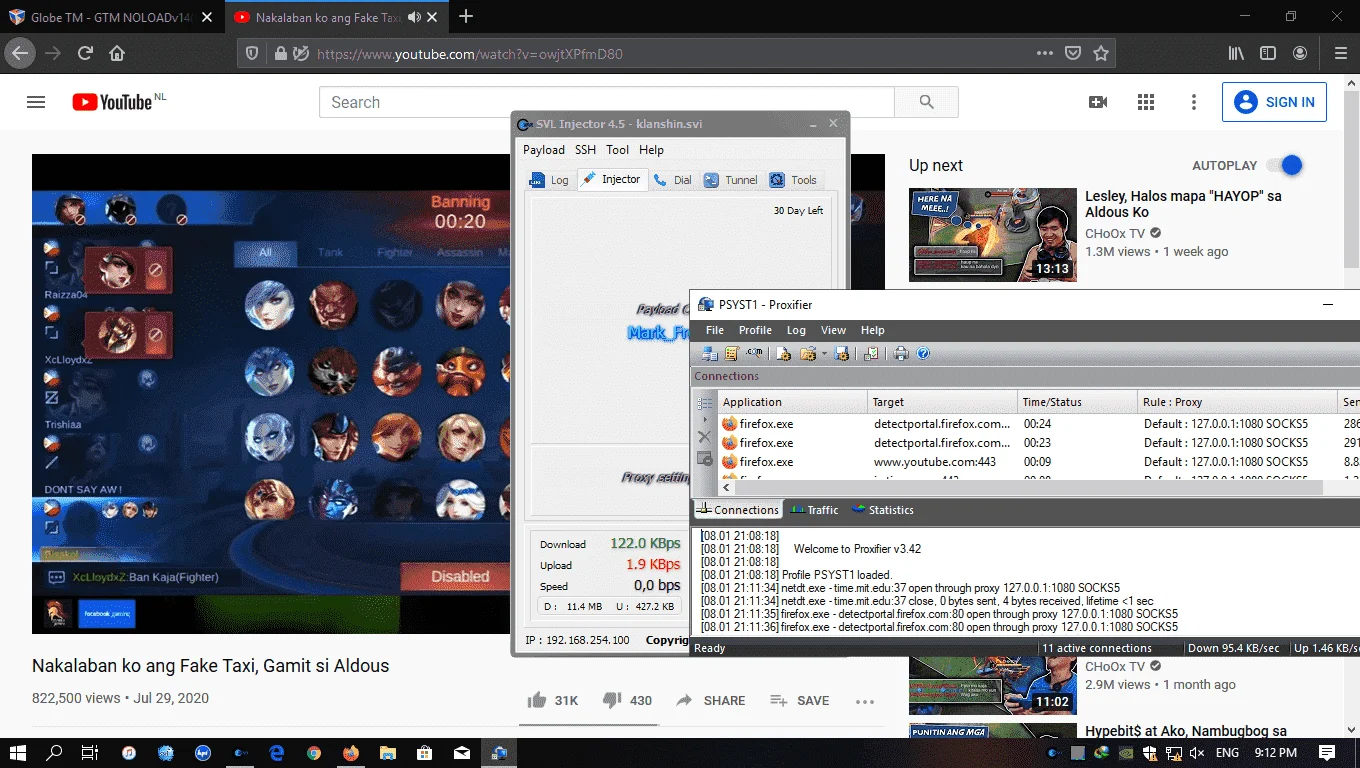Open Firefox Library icon

(x=1237, y=53)
